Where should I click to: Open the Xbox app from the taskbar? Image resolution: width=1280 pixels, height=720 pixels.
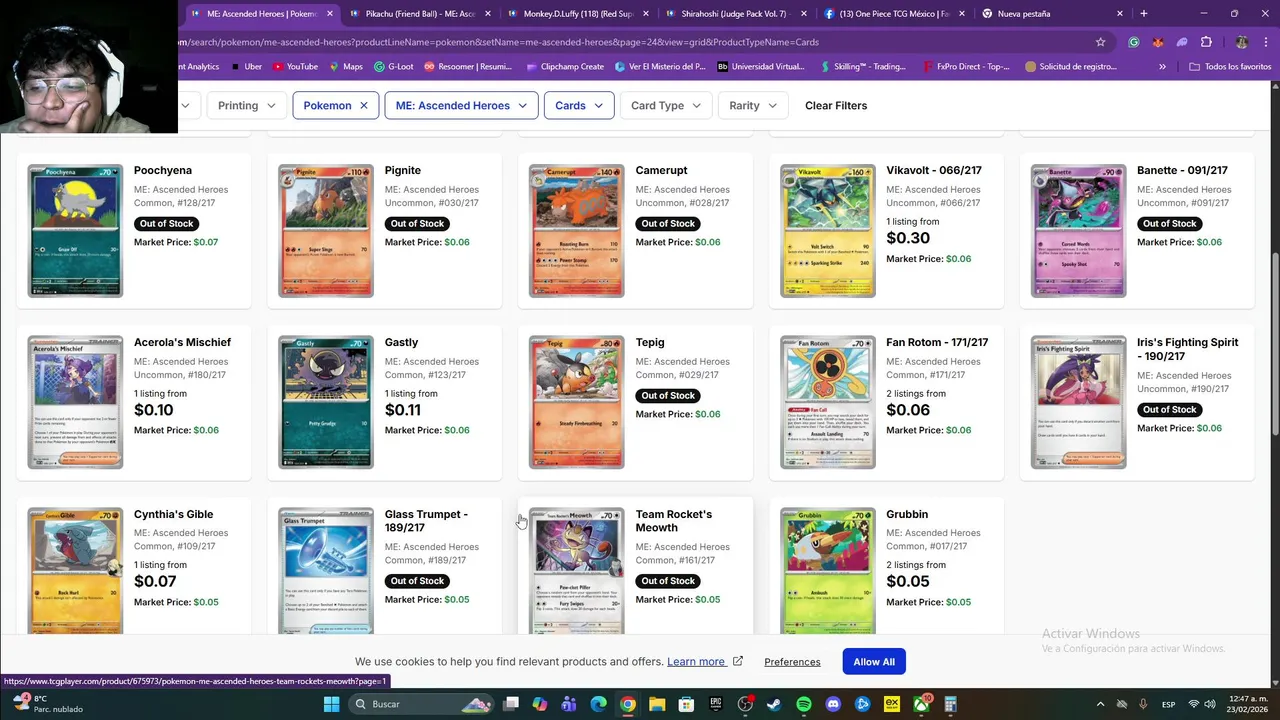921,704
